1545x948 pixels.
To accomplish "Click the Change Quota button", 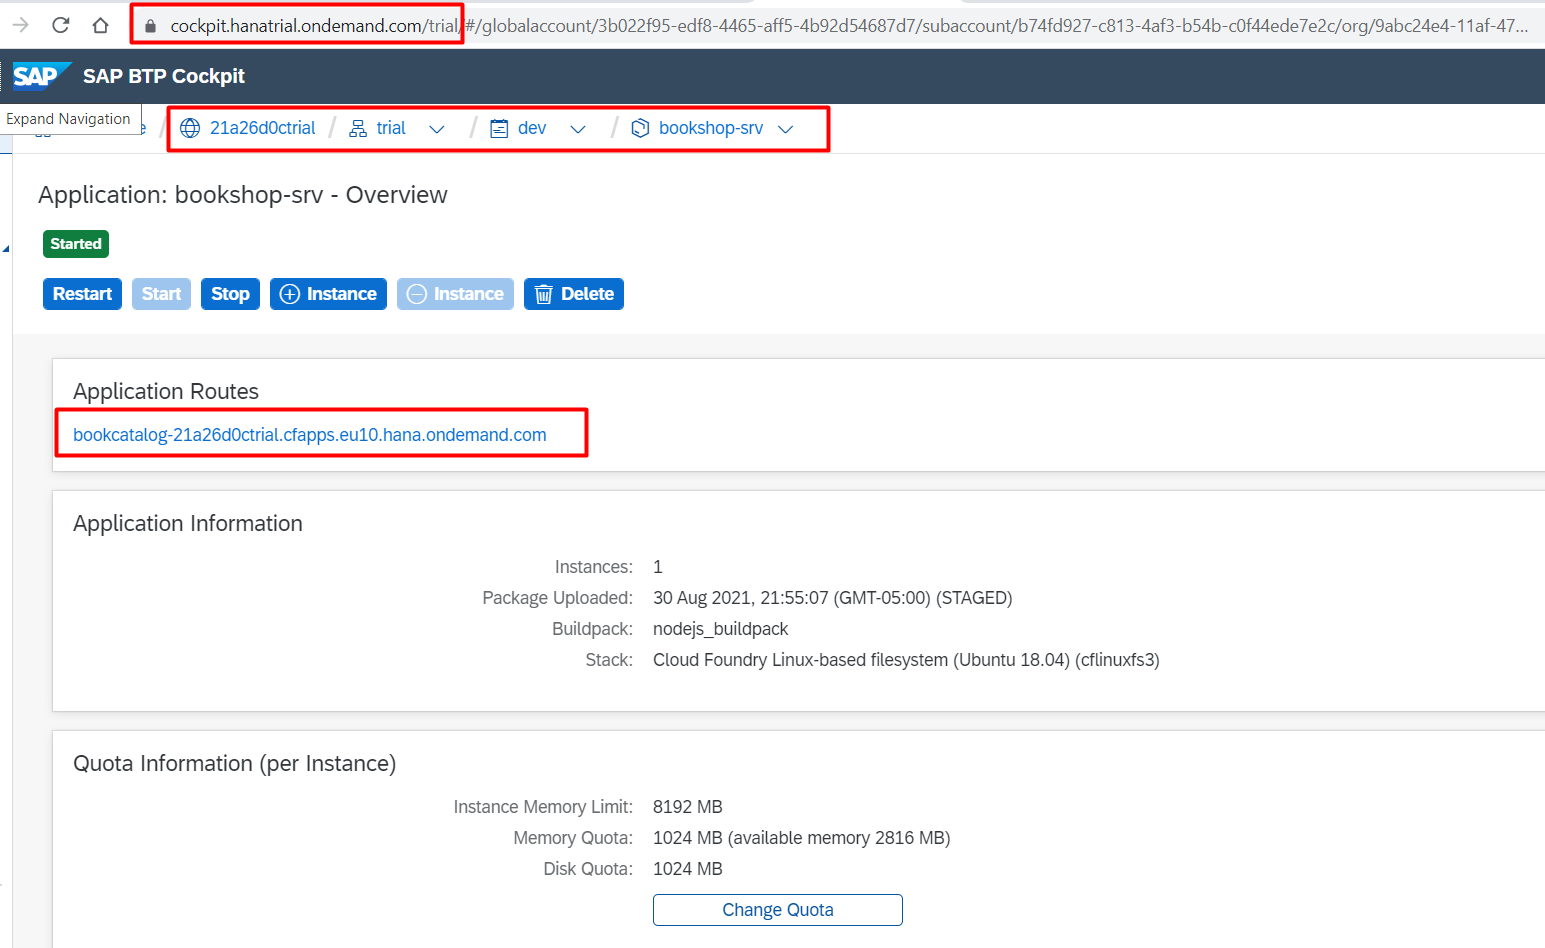I will pos(778,910).
